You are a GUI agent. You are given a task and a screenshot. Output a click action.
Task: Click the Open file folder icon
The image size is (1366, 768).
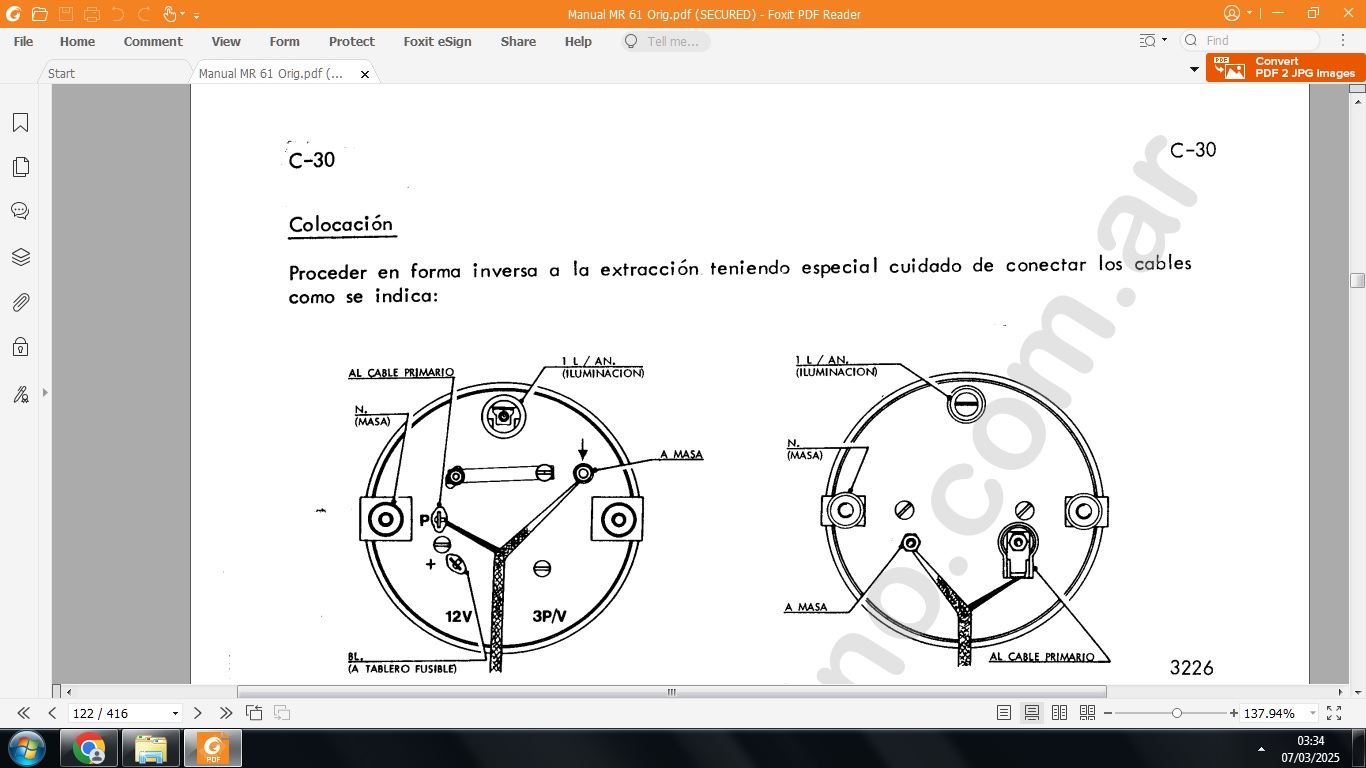tap(39, 14)
